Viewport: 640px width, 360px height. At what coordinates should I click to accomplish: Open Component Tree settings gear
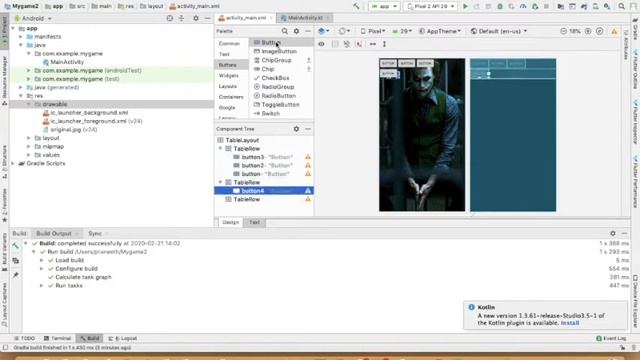pos(296,129)
